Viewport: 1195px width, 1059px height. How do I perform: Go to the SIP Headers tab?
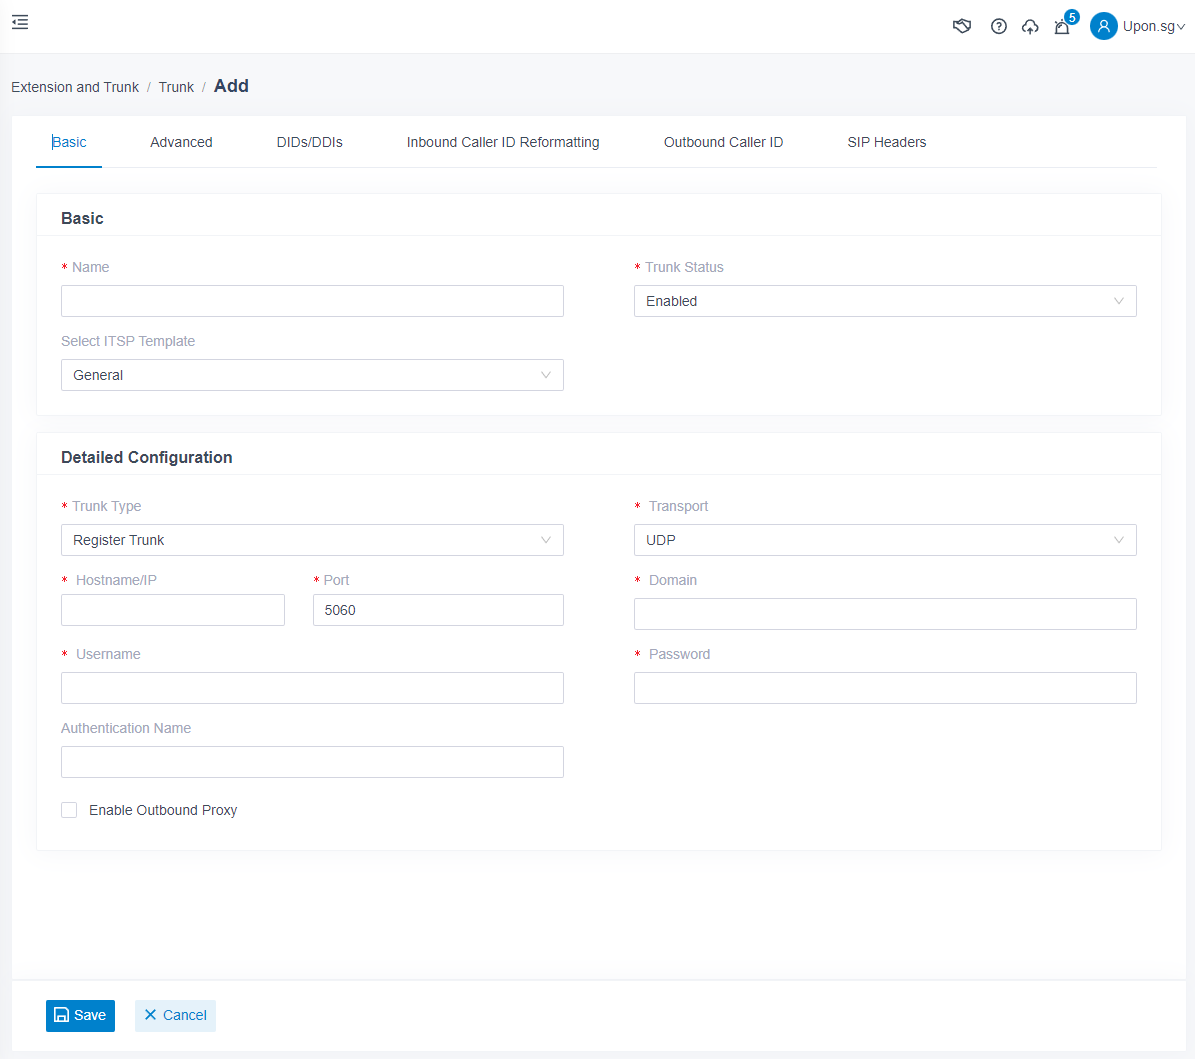886,142
